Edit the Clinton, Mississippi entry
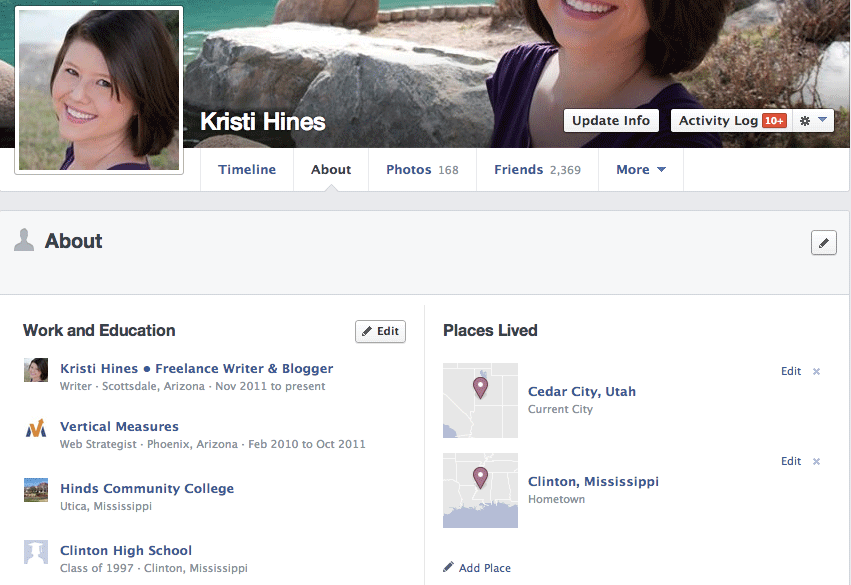Viewport: 851px width, 585px height. (x=789, y=461)
